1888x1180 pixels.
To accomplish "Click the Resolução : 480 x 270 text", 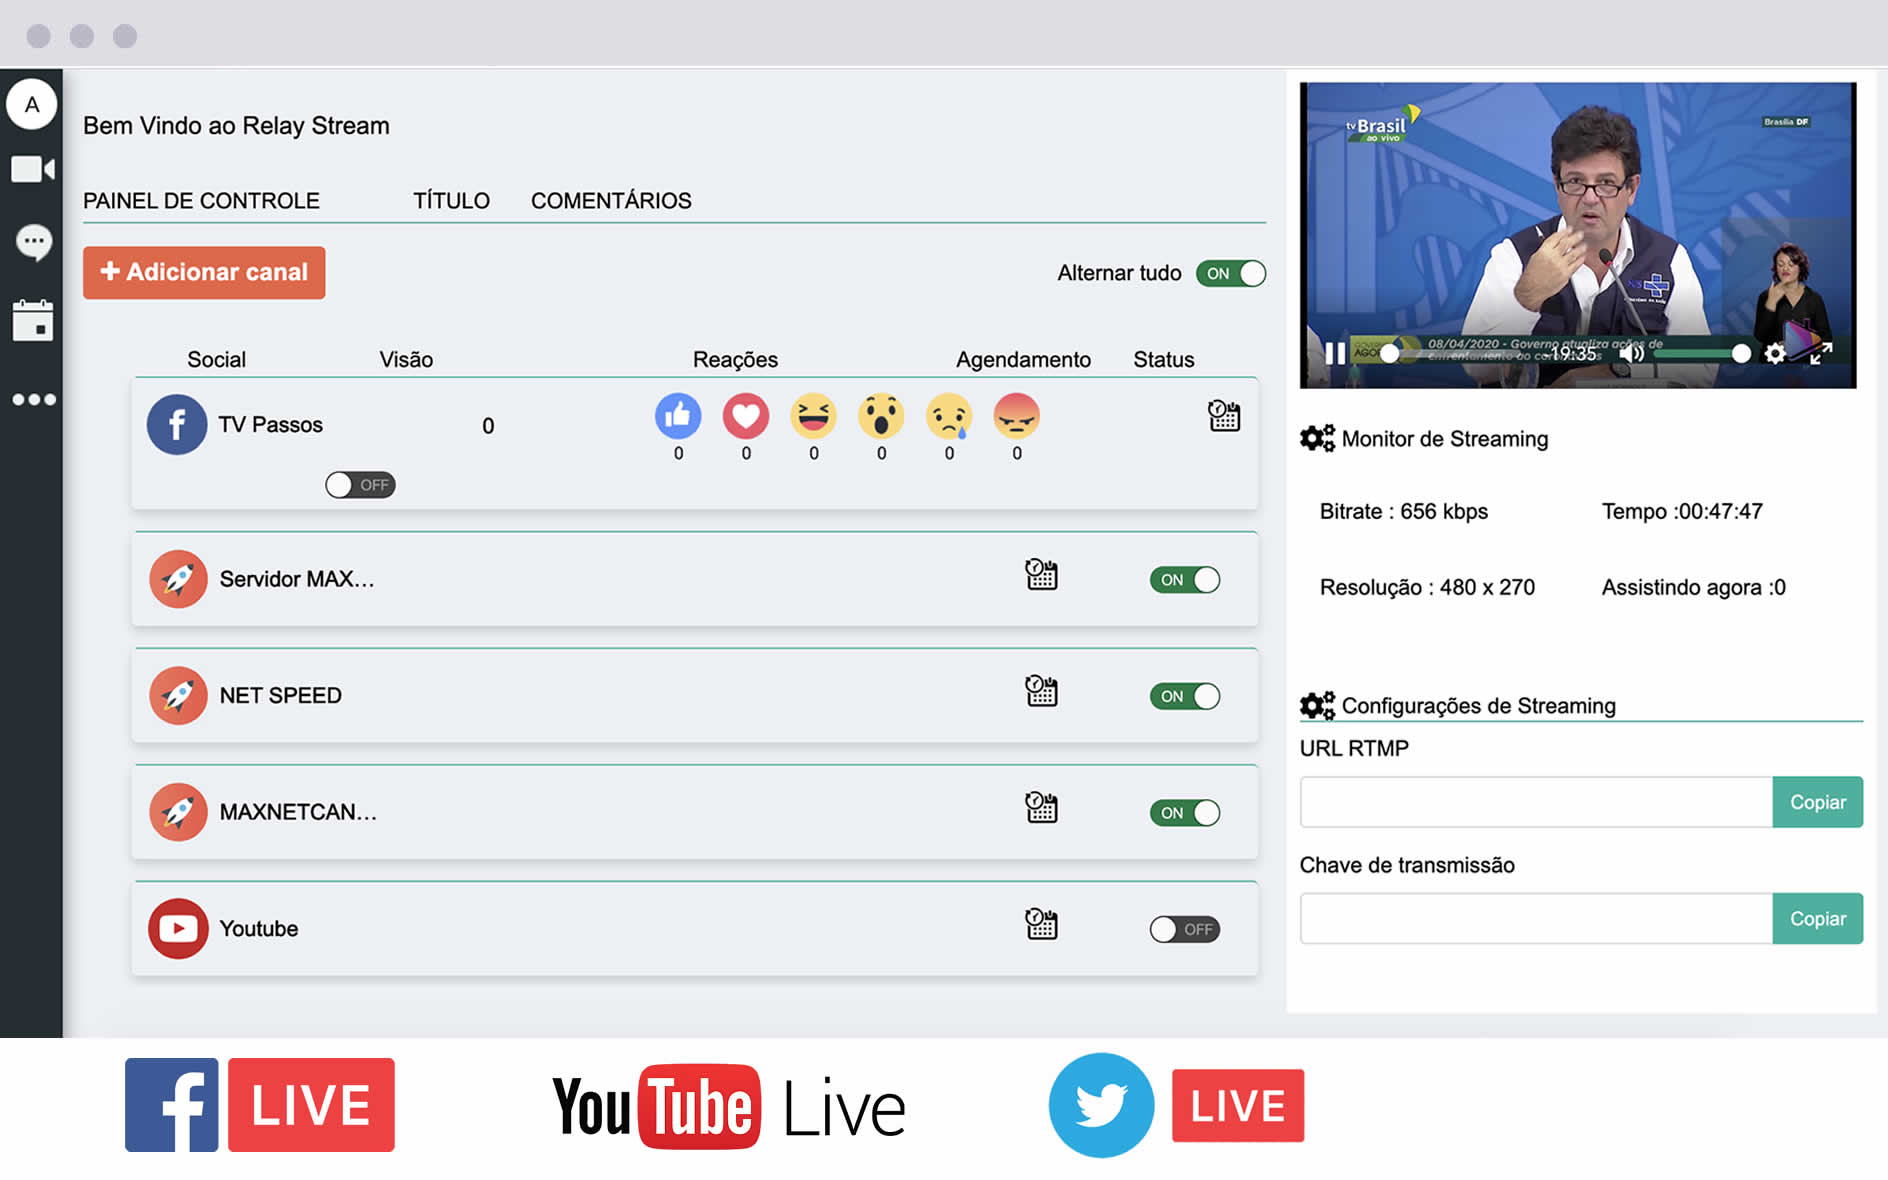I will tap(1427, 587).
